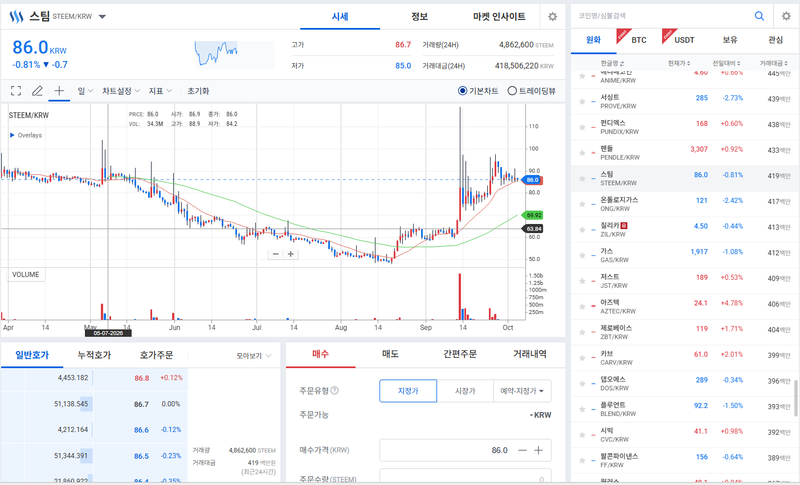
Task: Select the drawing pencil tool
Action: coord(37,91)
